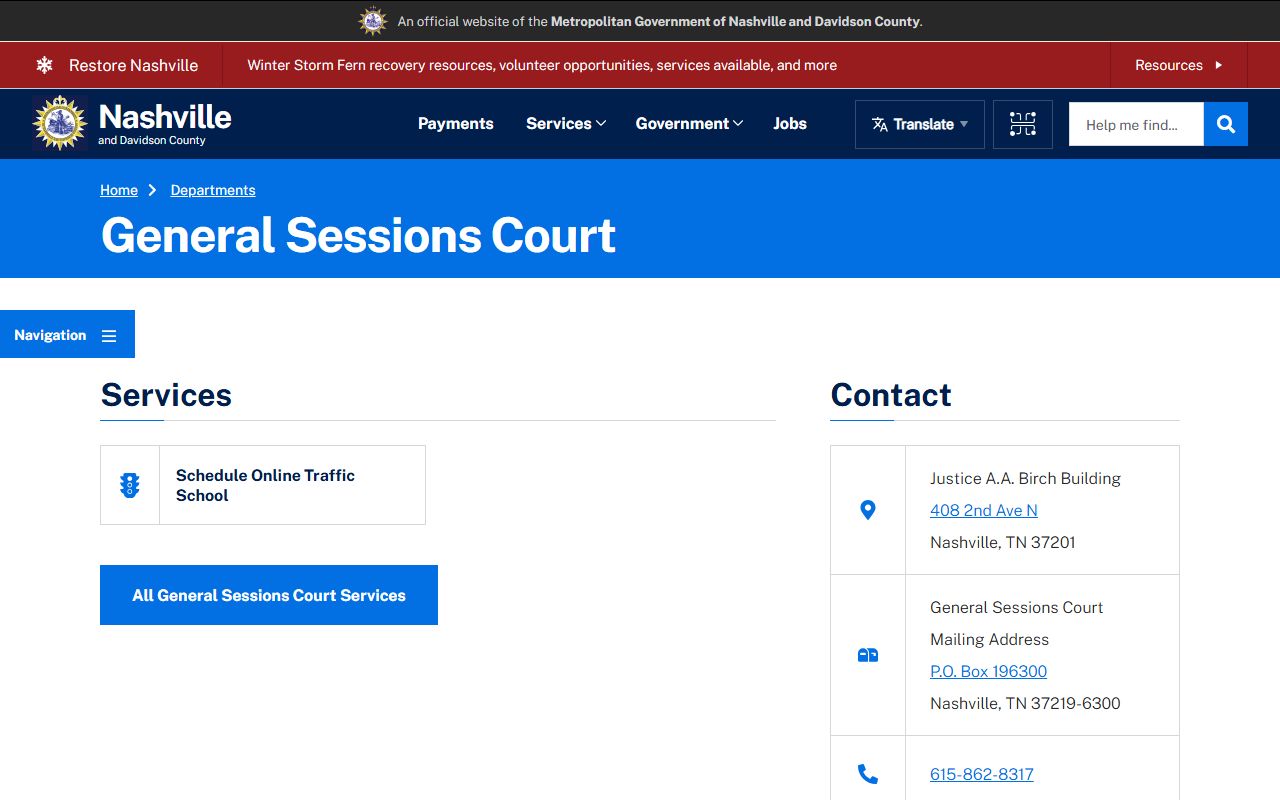
Task: Click the Help me find search field
Action: [x=1136, y=124]
